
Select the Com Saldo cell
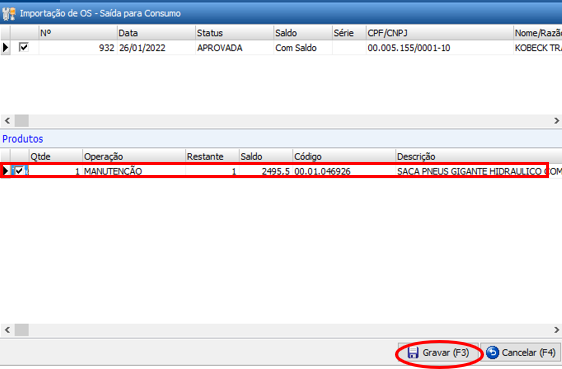click(303, 48)
